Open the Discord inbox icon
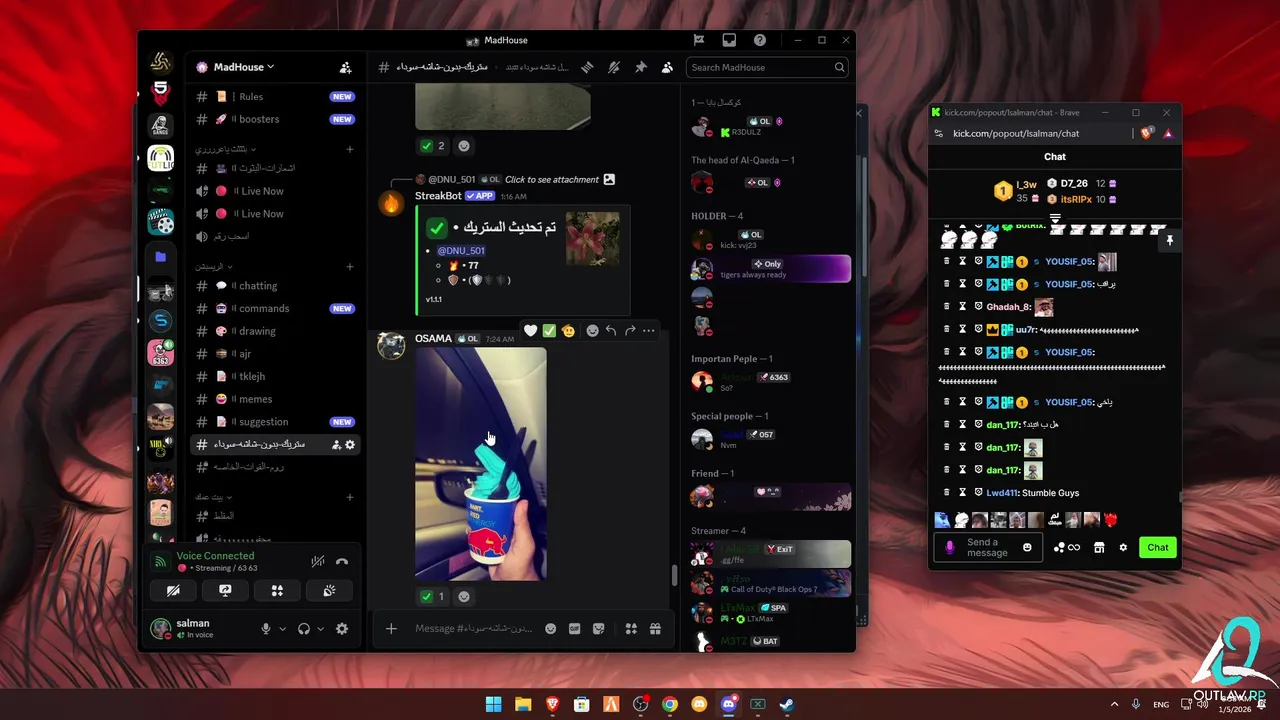The height and width of the screenshot is (720, 1280). point(729,40)
